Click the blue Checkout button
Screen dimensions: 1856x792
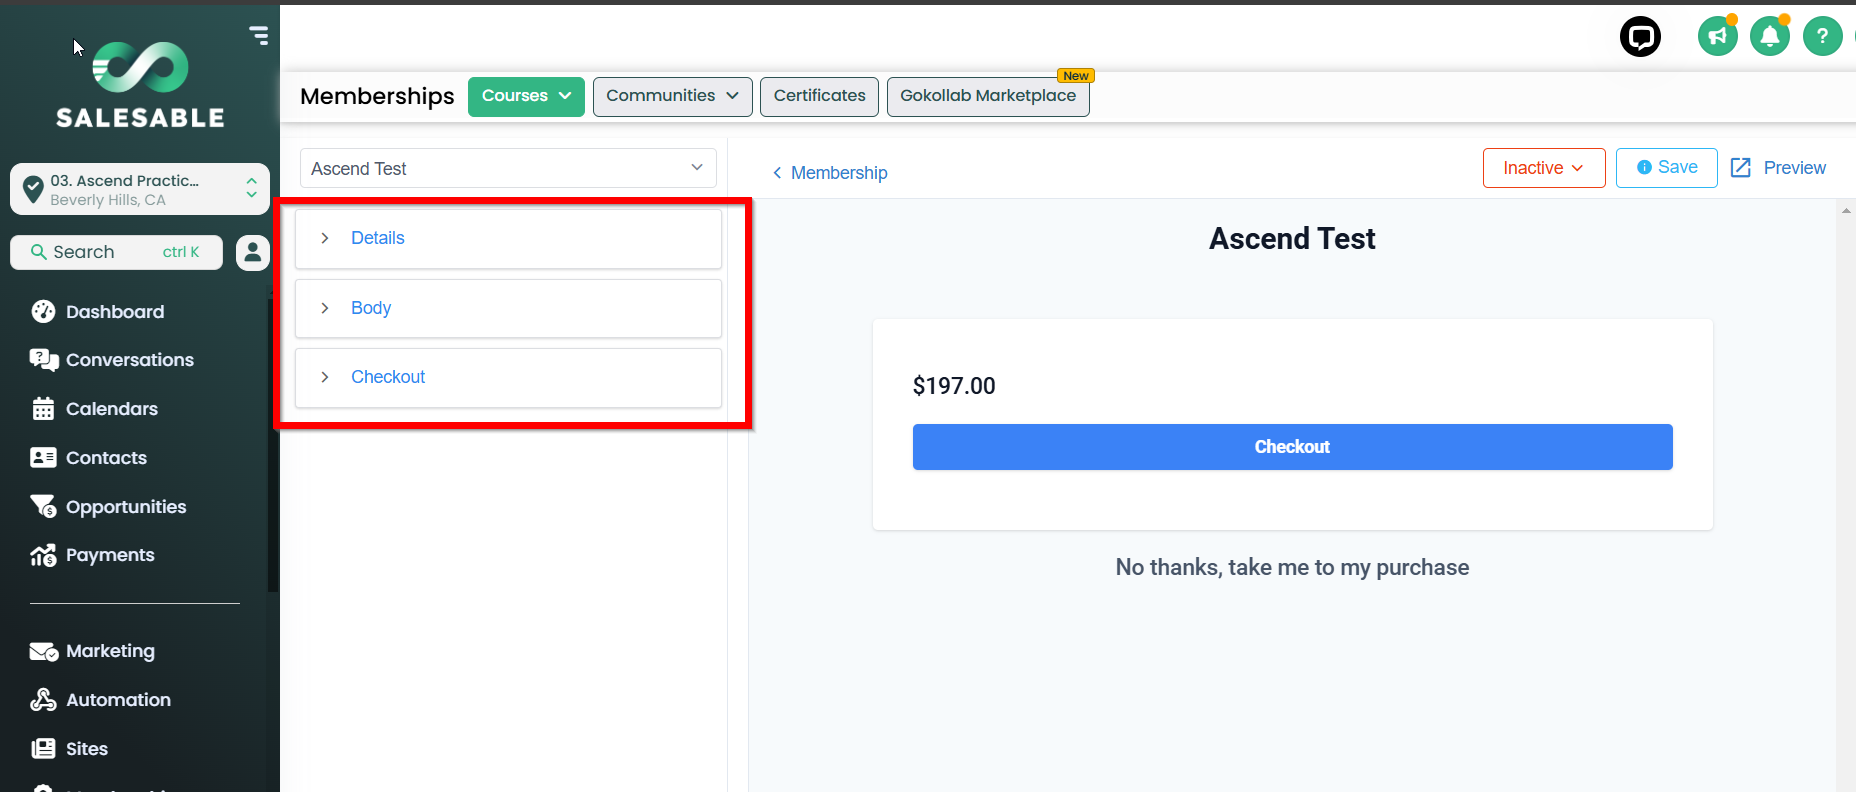click(x=1292, y=447)
